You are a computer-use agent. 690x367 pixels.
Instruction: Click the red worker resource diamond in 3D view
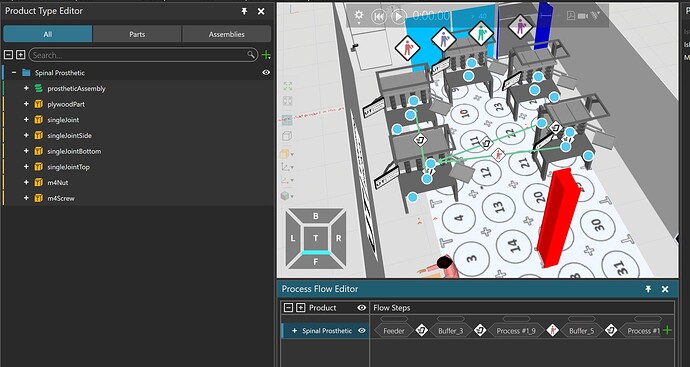pyautogui.click(x=407, y=48)
